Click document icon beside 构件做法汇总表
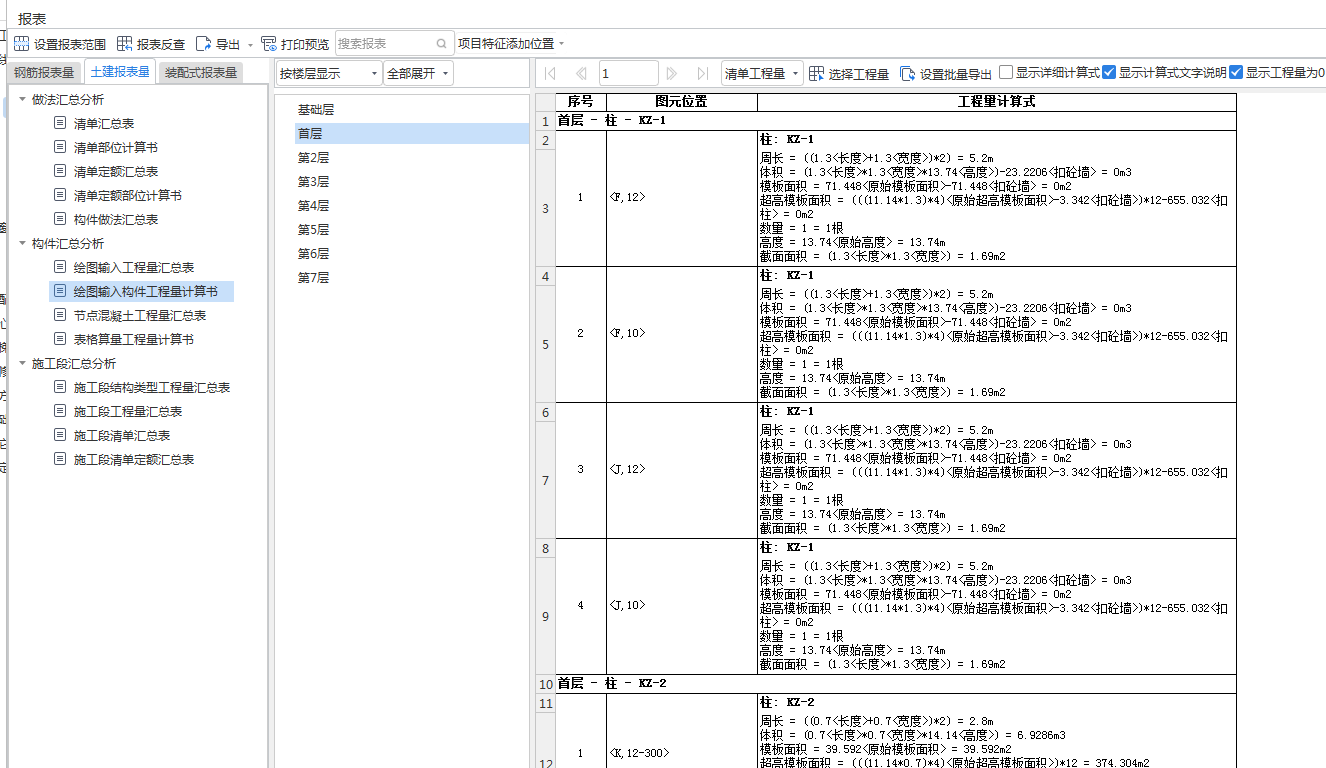The image size is (1326, 768). tap(60, 219)
